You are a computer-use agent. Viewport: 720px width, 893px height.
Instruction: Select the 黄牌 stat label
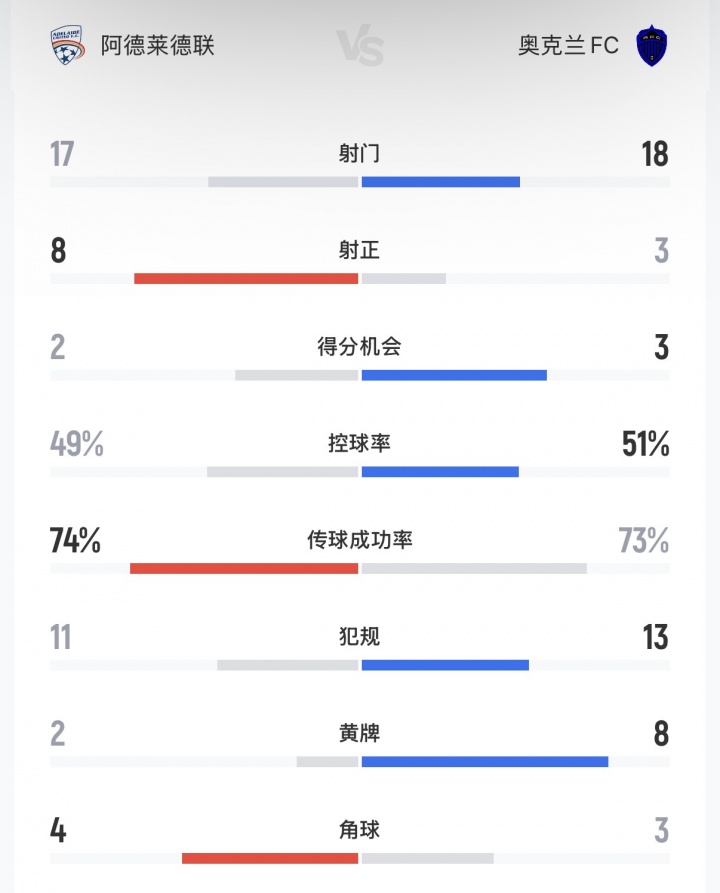click(360, 734)
